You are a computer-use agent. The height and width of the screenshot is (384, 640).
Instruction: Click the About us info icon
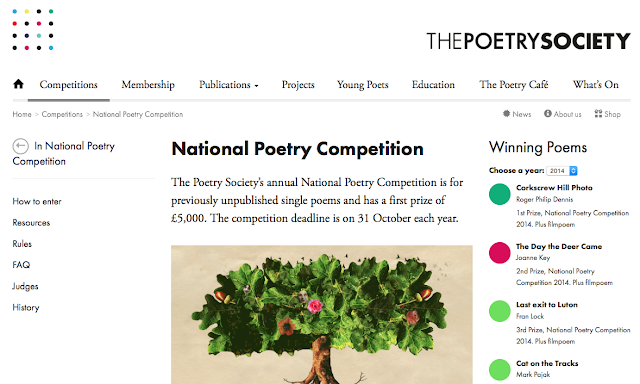(548, 114)
